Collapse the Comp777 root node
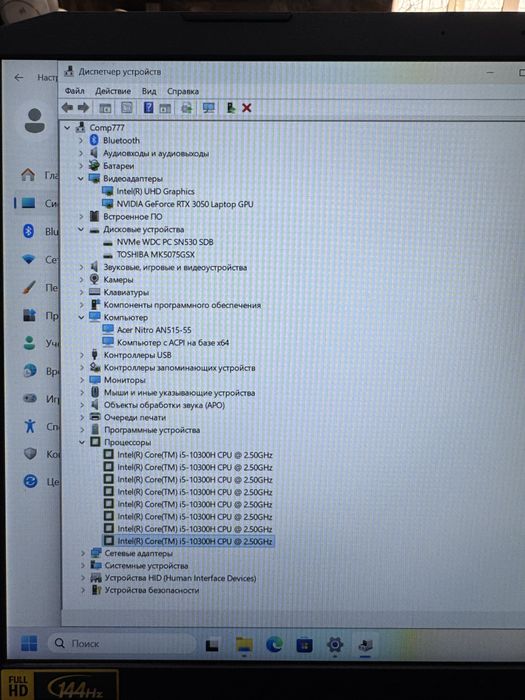This screenshot has height=700, width=525. pyautogui.click(x=67, y=128)
